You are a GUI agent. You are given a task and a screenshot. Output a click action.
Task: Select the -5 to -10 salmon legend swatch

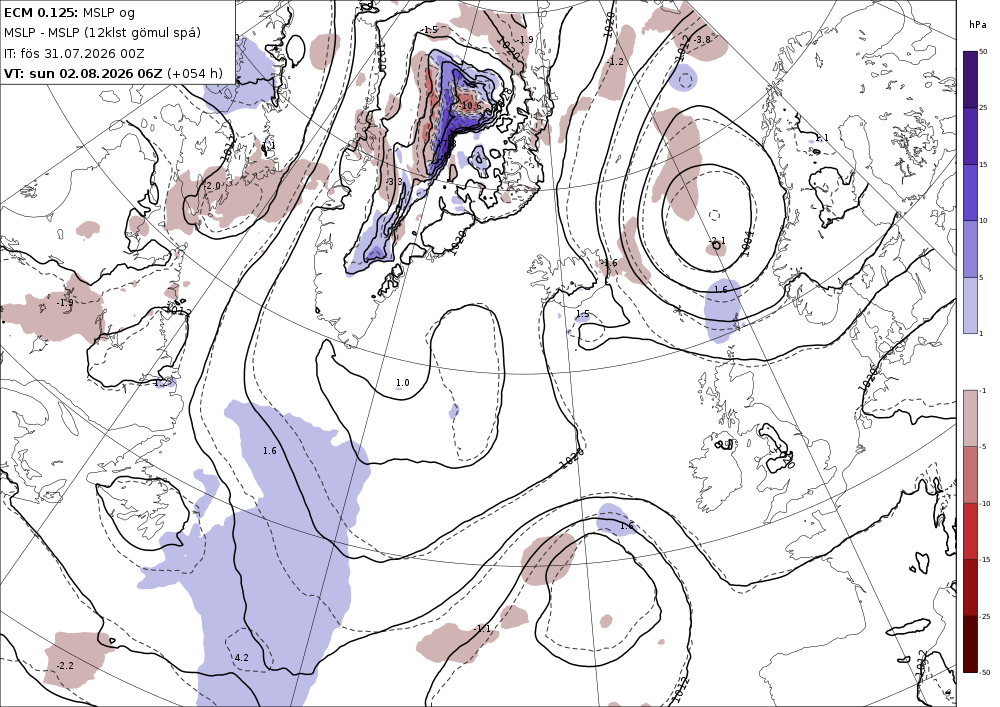tap(969, 474)
